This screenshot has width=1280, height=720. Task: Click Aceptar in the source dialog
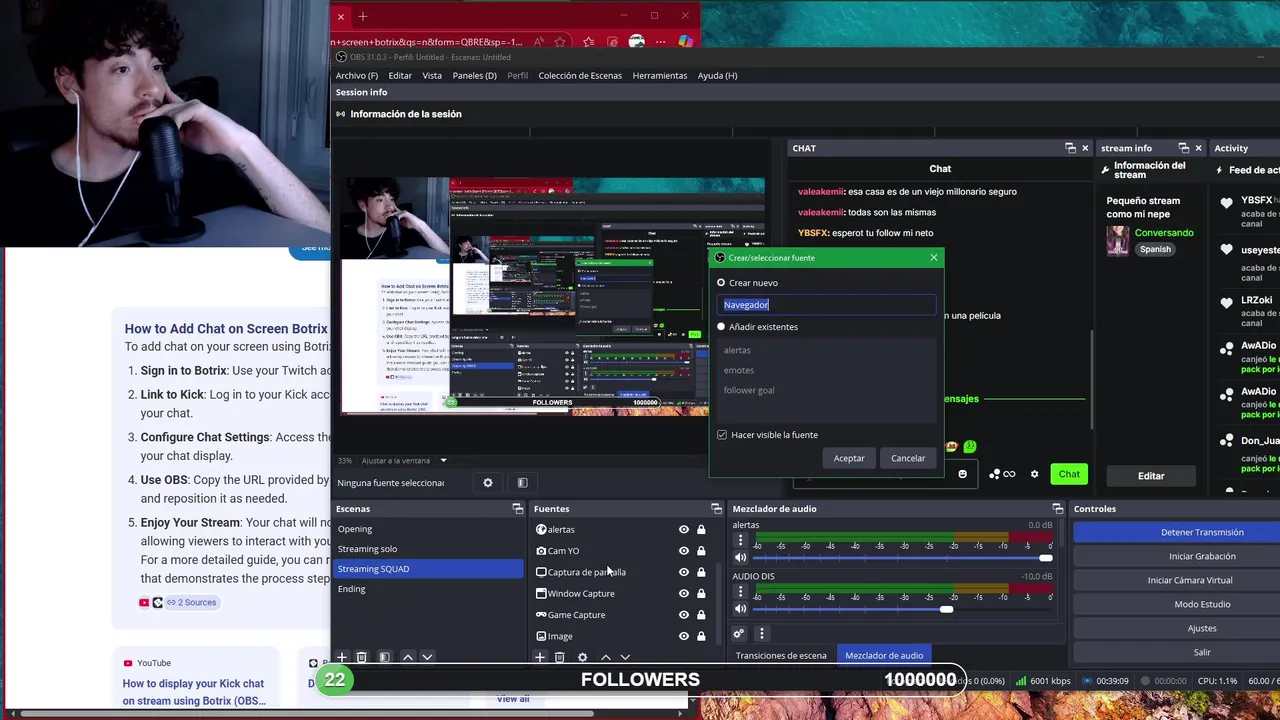click(x=849, y=458)
